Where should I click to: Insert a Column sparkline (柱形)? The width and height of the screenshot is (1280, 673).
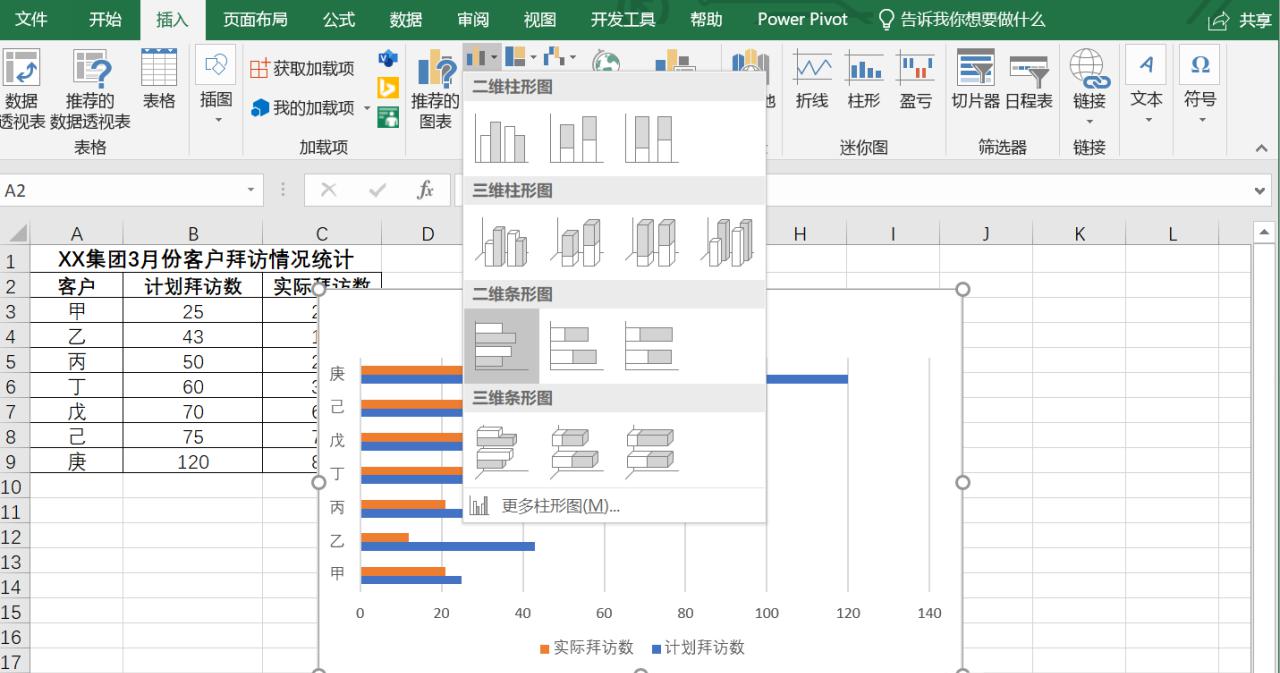864,80
